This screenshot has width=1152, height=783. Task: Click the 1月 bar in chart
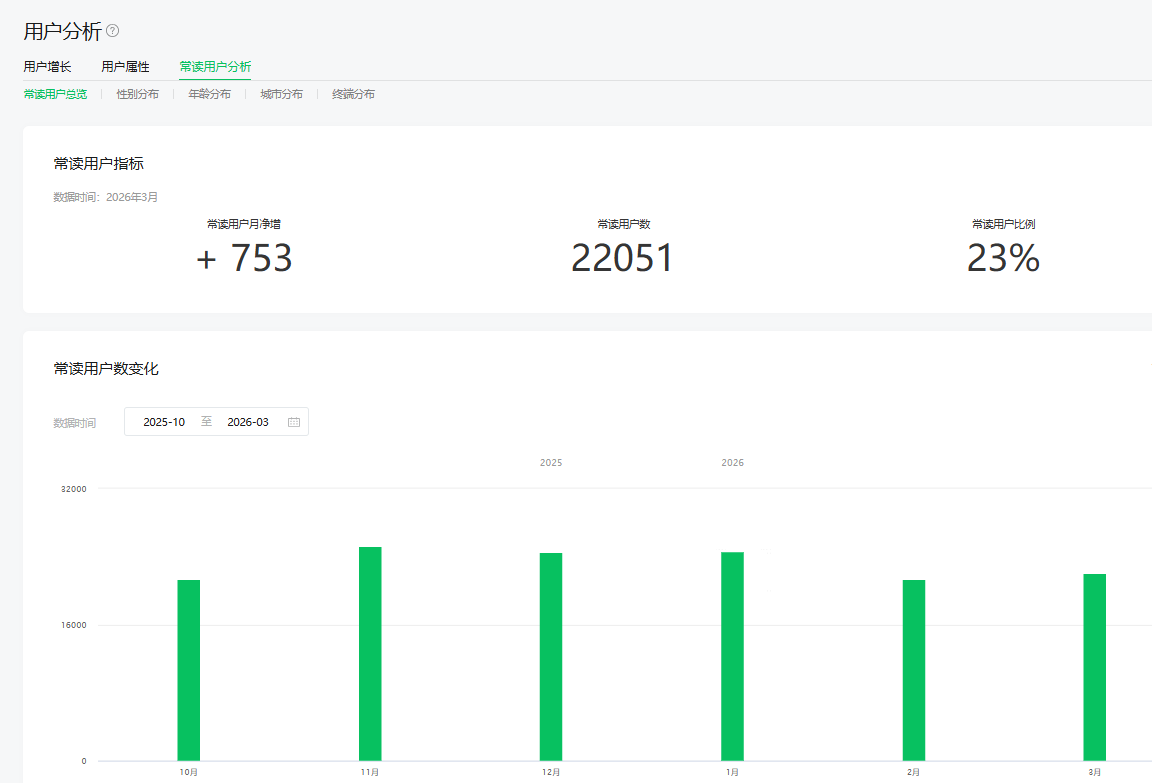[x=732, y=656]
